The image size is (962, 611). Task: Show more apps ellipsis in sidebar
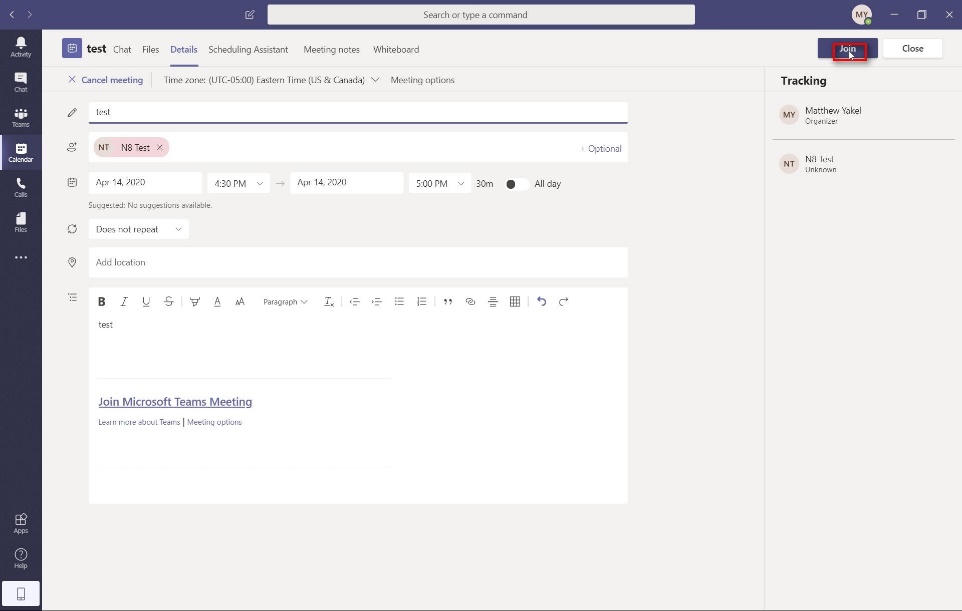click(x=21, y=258)
